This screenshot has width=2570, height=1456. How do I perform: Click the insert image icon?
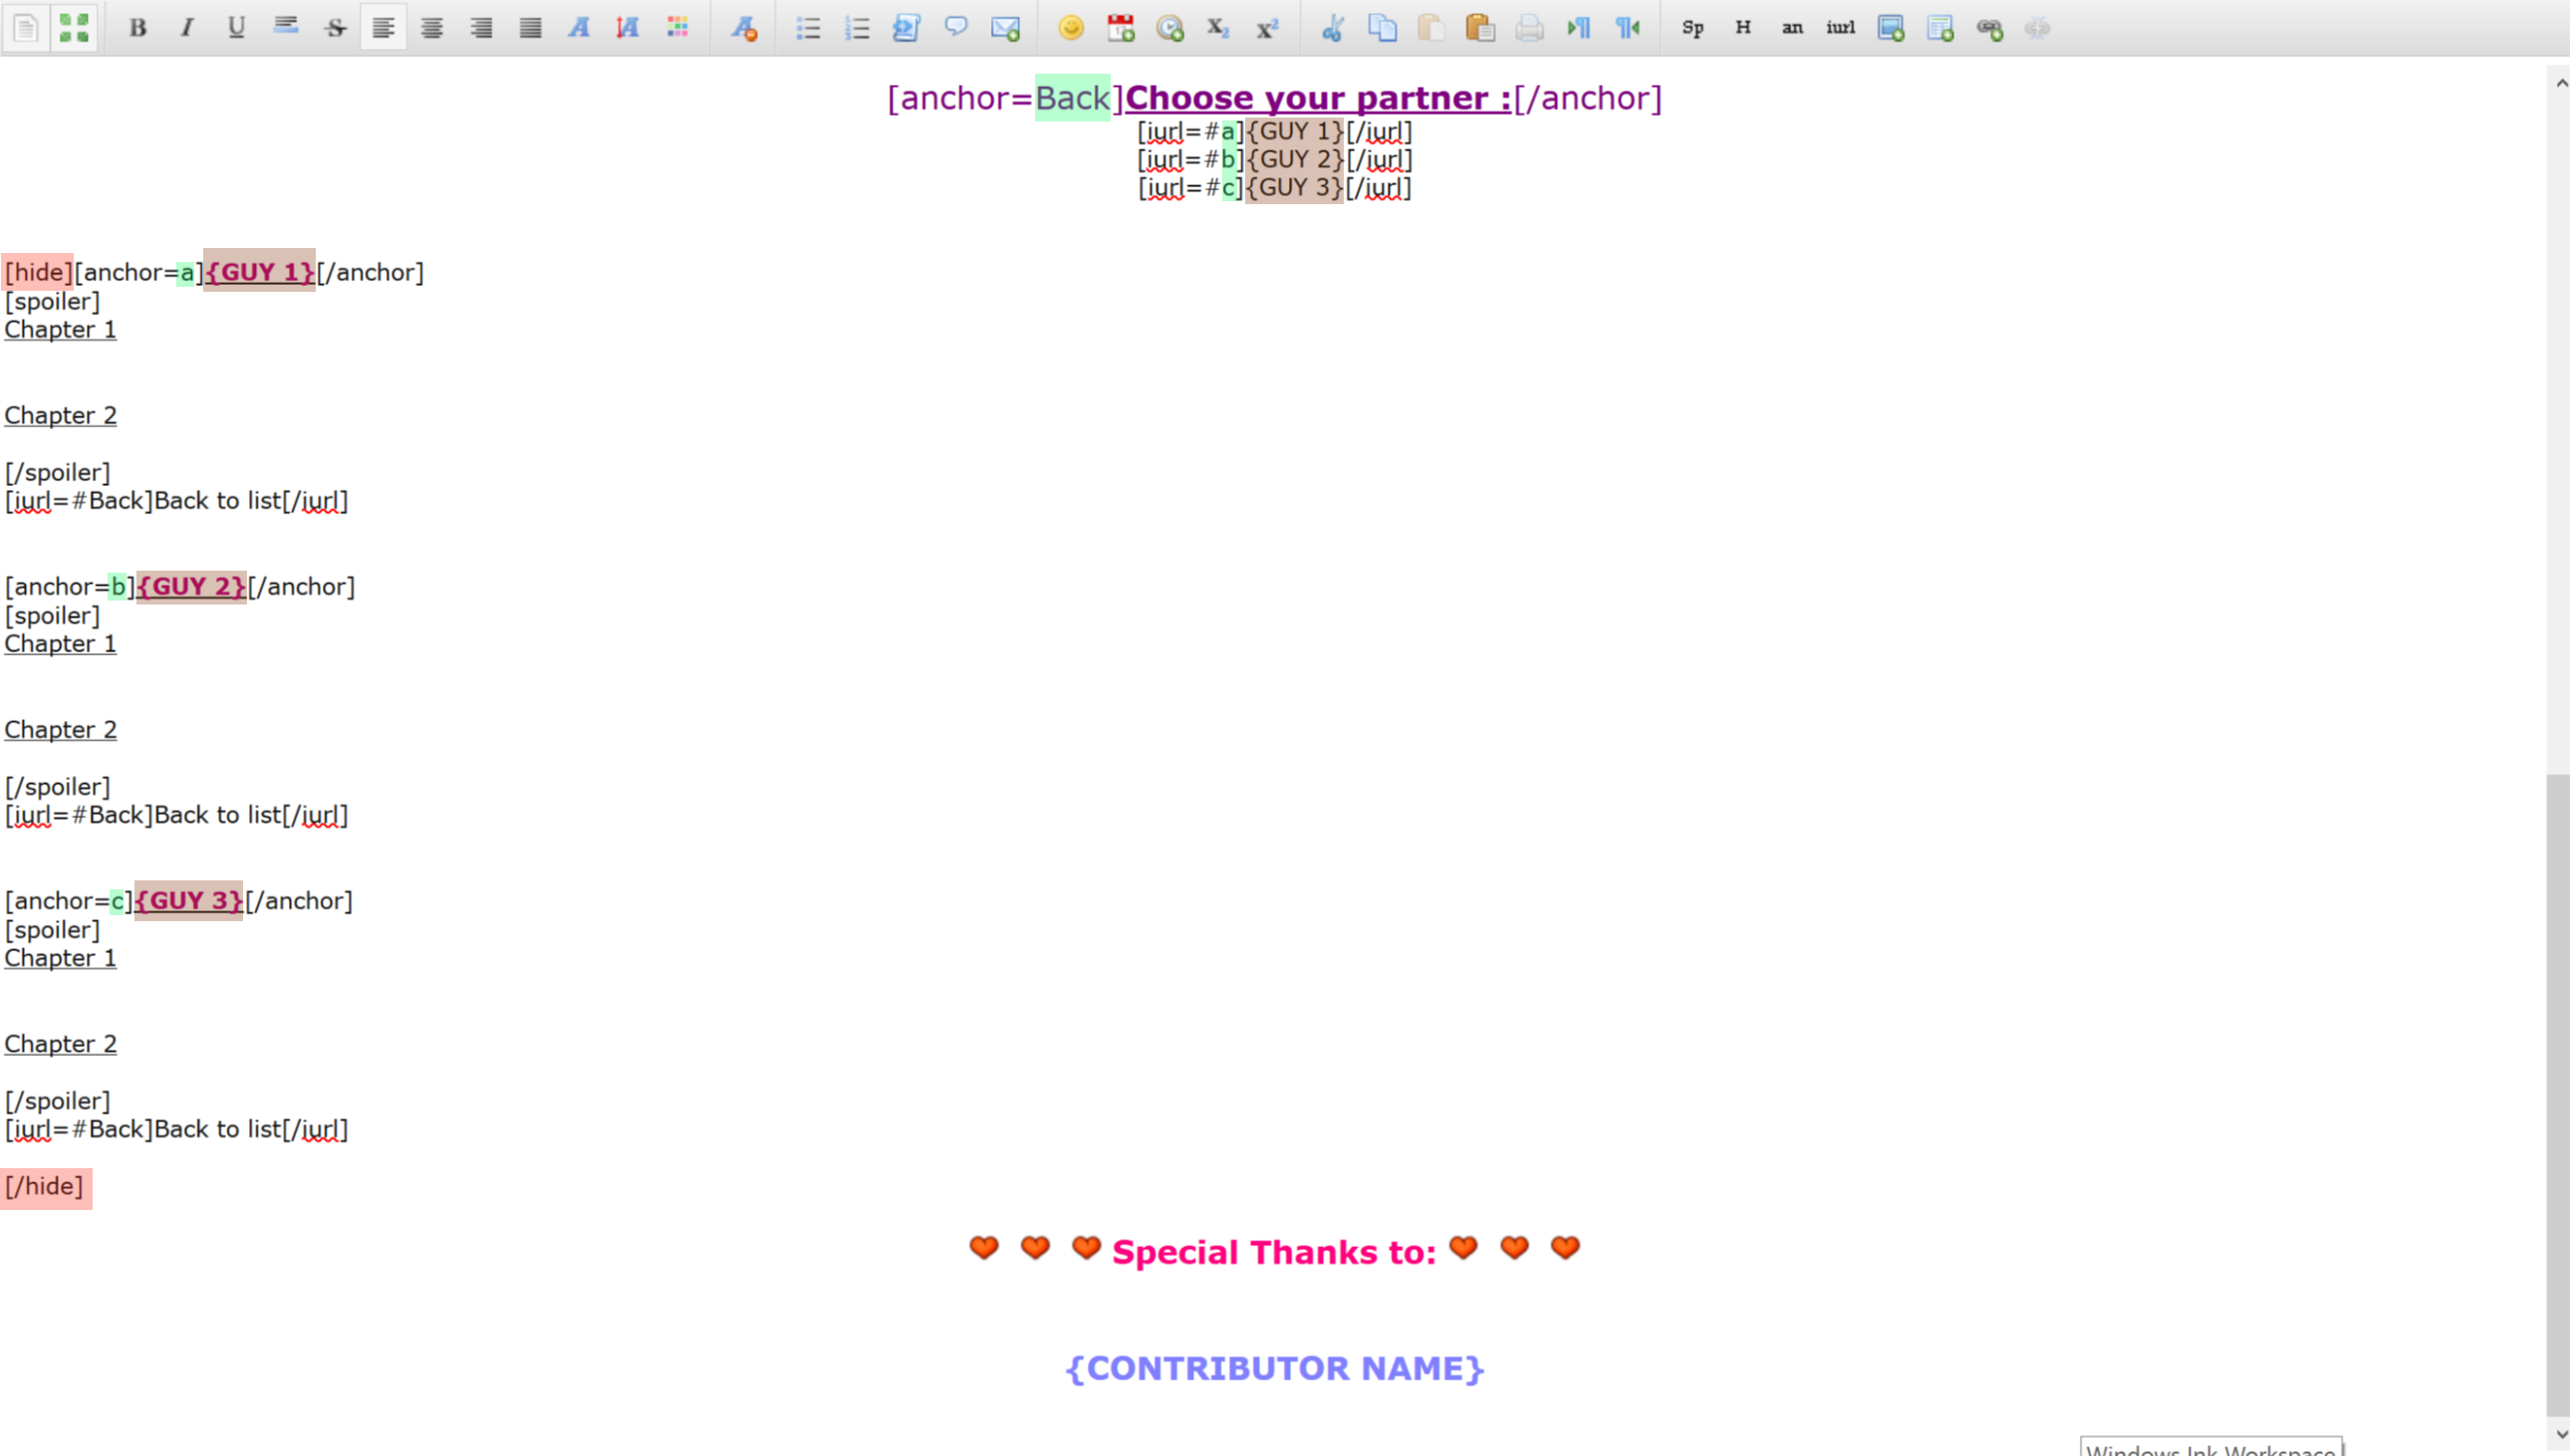point(1890,28)
